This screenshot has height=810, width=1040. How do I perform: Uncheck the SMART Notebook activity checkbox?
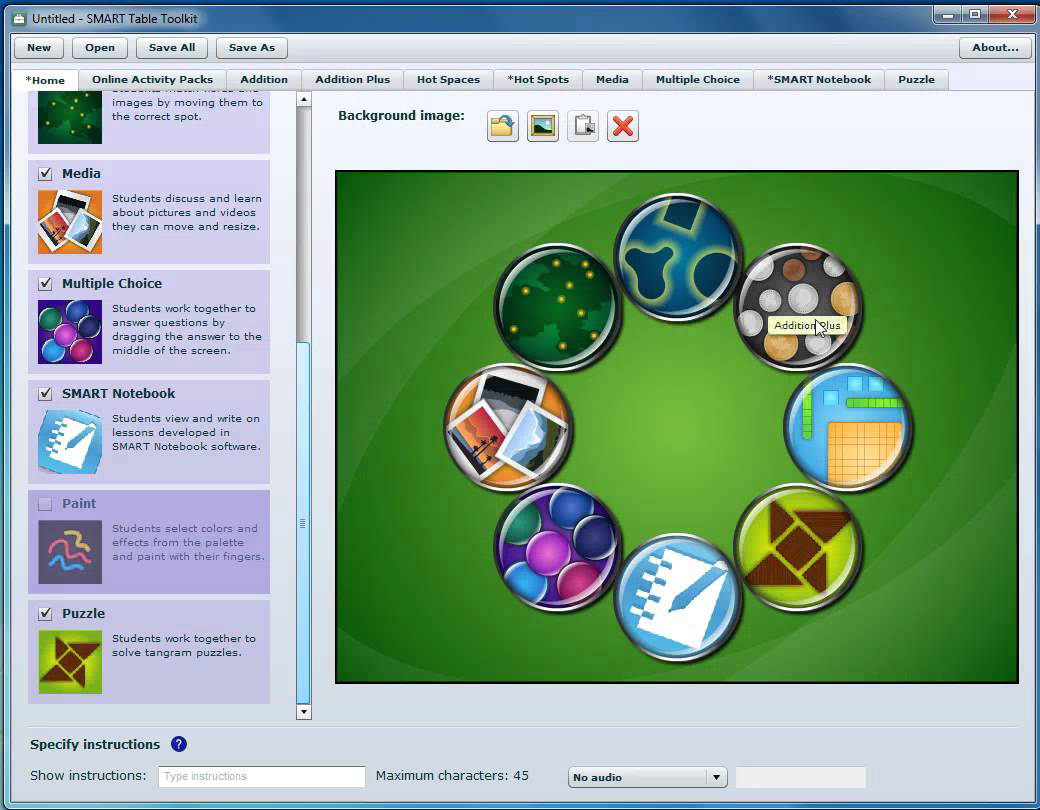point(45,394)
